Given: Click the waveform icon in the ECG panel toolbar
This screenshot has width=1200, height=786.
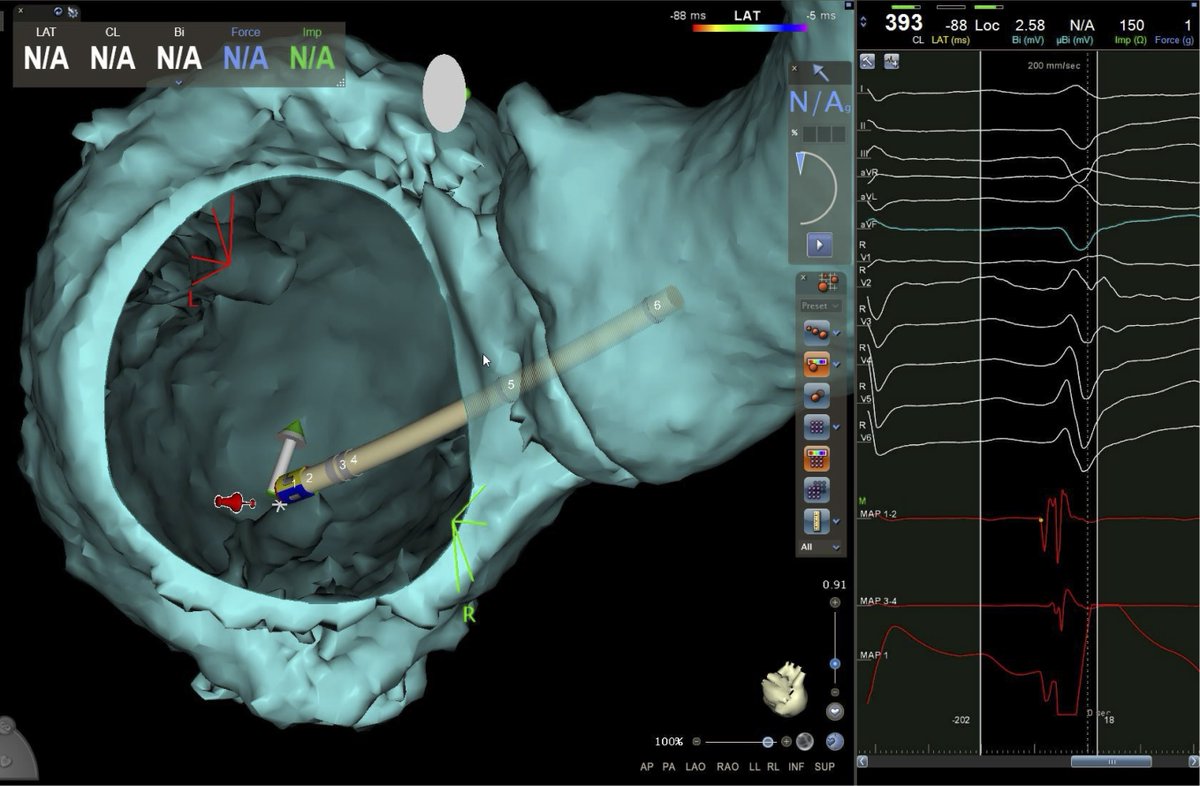Looking at the screenshot, I should tap(890, 61).
